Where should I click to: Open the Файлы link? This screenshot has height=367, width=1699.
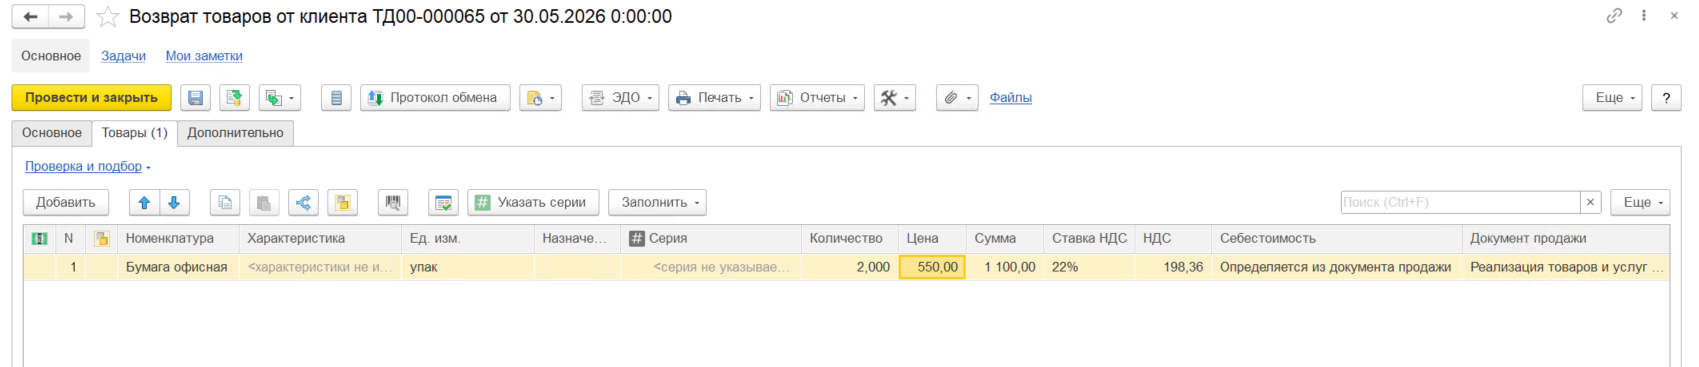pyautogui.click(x=1010, y=98)
